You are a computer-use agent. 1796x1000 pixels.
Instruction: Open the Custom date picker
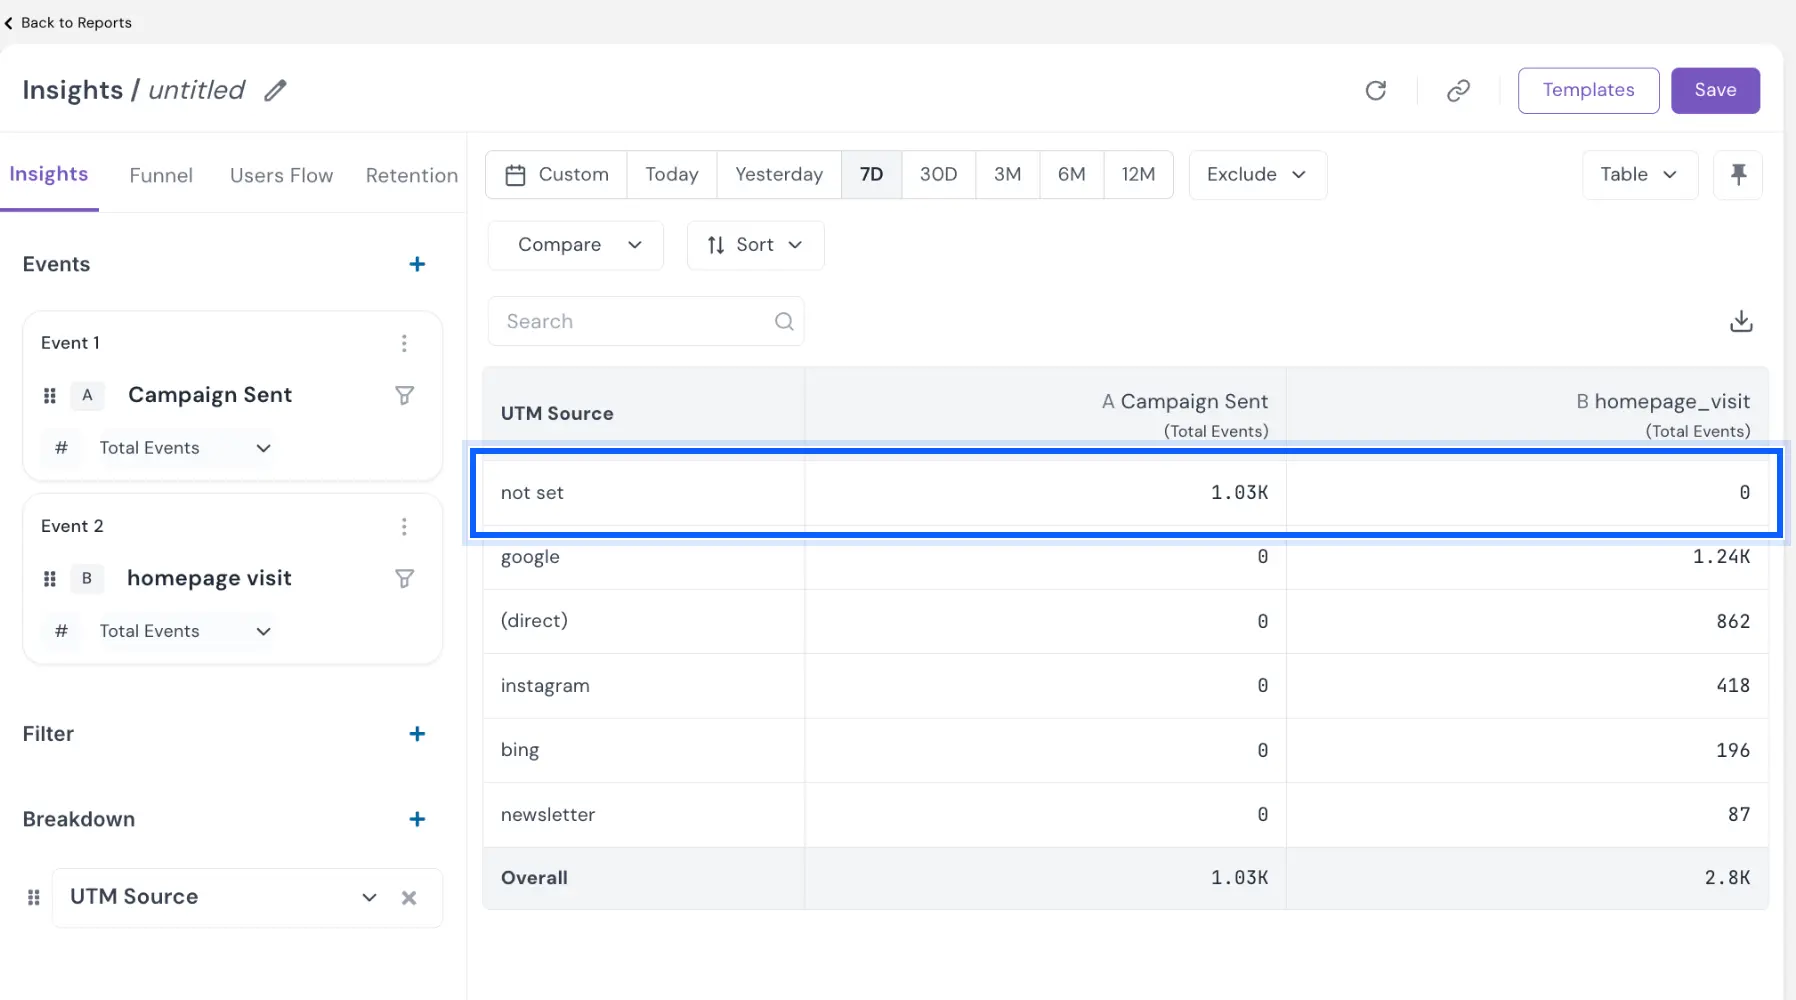557,175
